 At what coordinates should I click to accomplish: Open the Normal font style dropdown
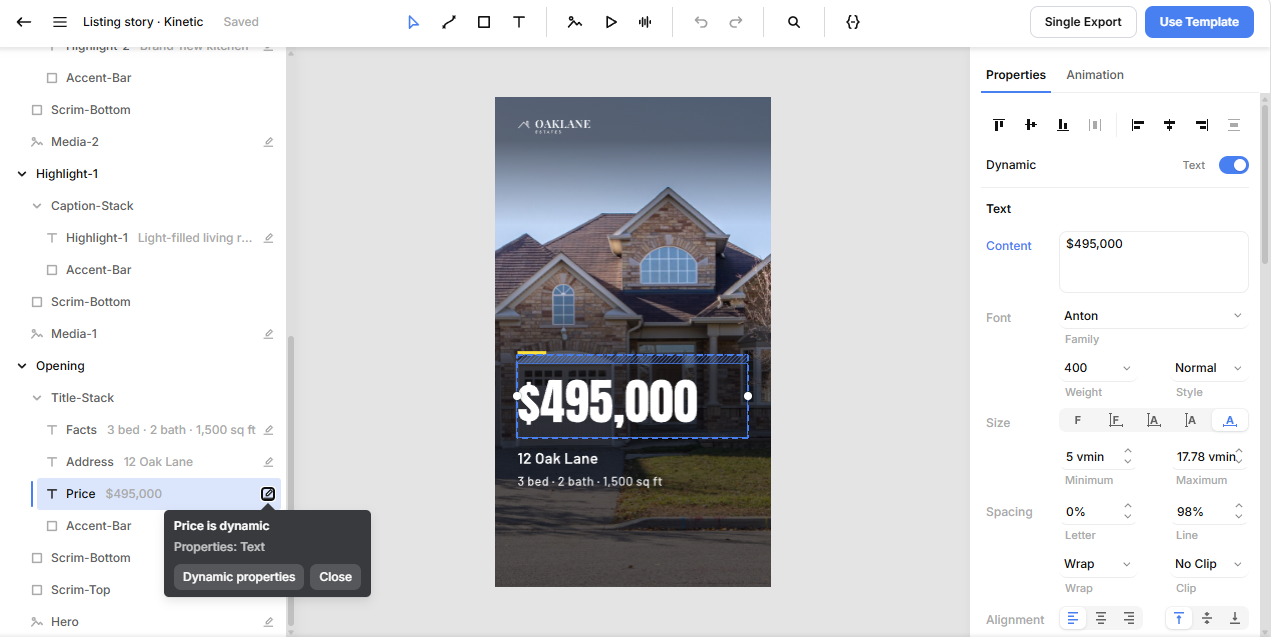(1209, 368)
